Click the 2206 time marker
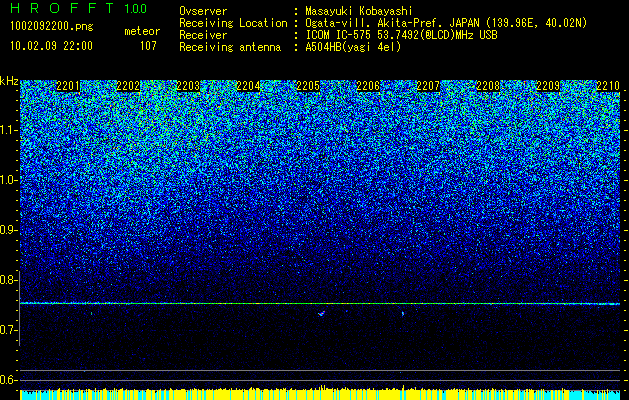Viewport: 629px width, 400px height. click(368, 86)
